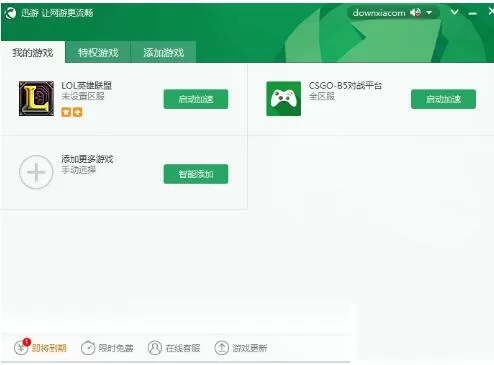494x365 pixels.
Task: Open the main menu chevron in title bar
Action: [454, 12]
